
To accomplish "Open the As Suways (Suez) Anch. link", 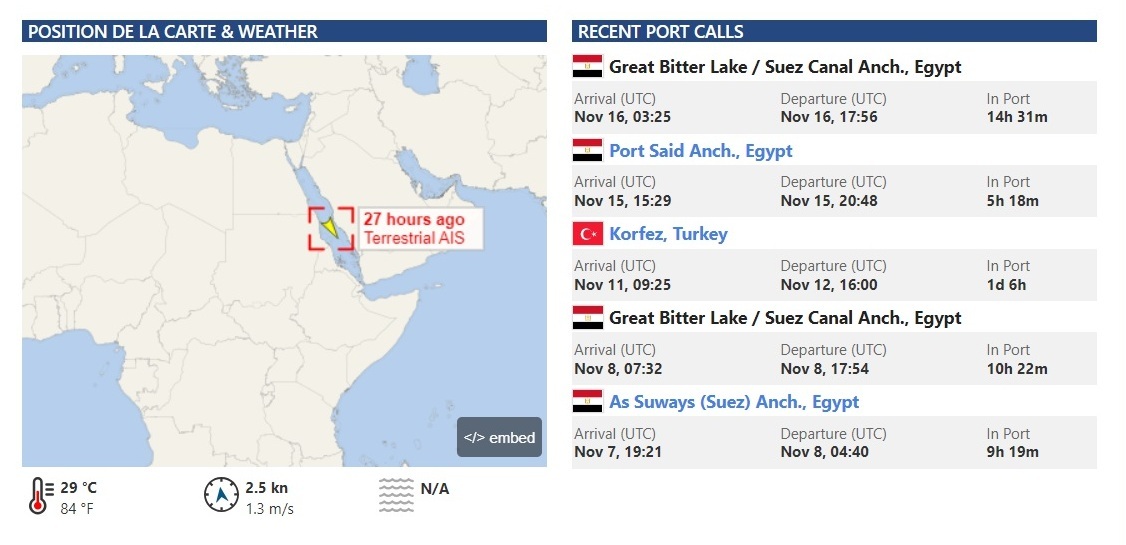I will (734, 402).
